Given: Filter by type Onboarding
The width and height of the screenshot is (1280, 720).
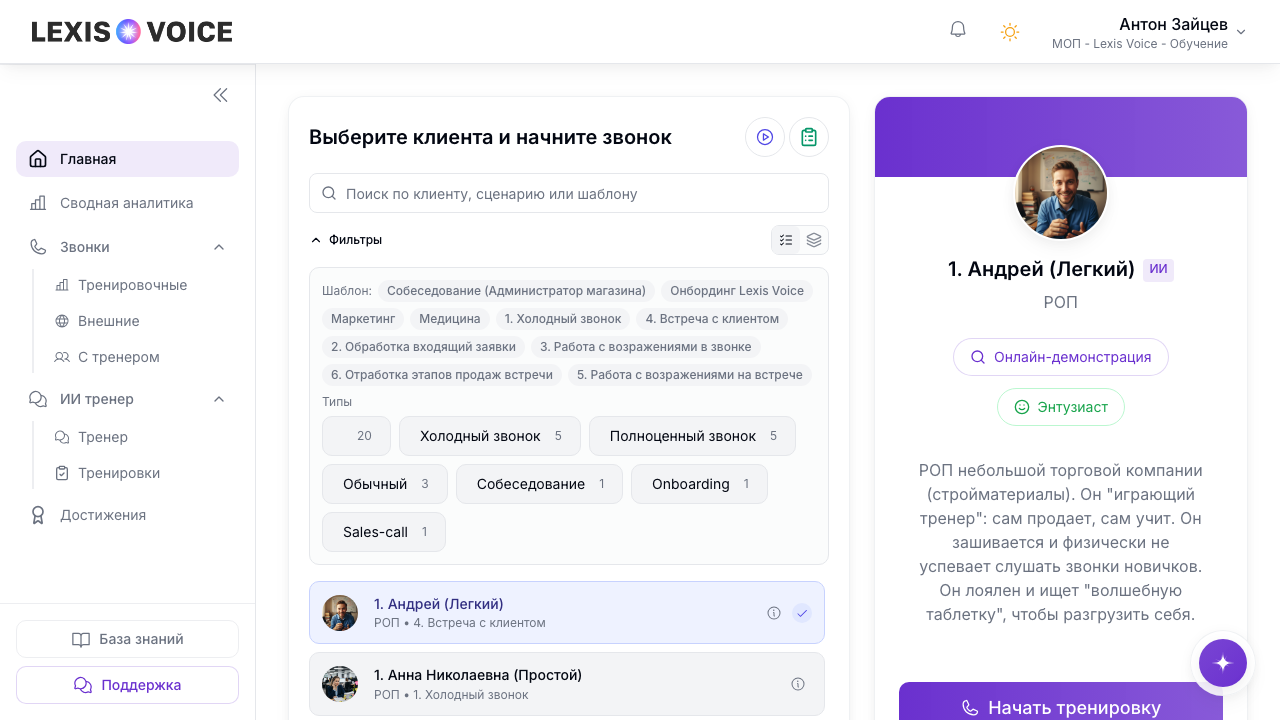Looking at the screenshot, I should (x=699, y=484).
